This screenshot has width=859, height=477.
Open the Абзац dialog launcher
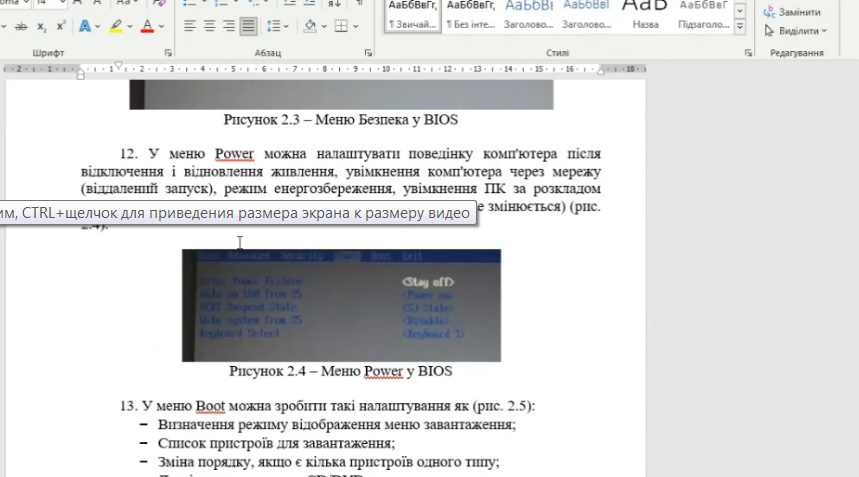tap(368, 53)
